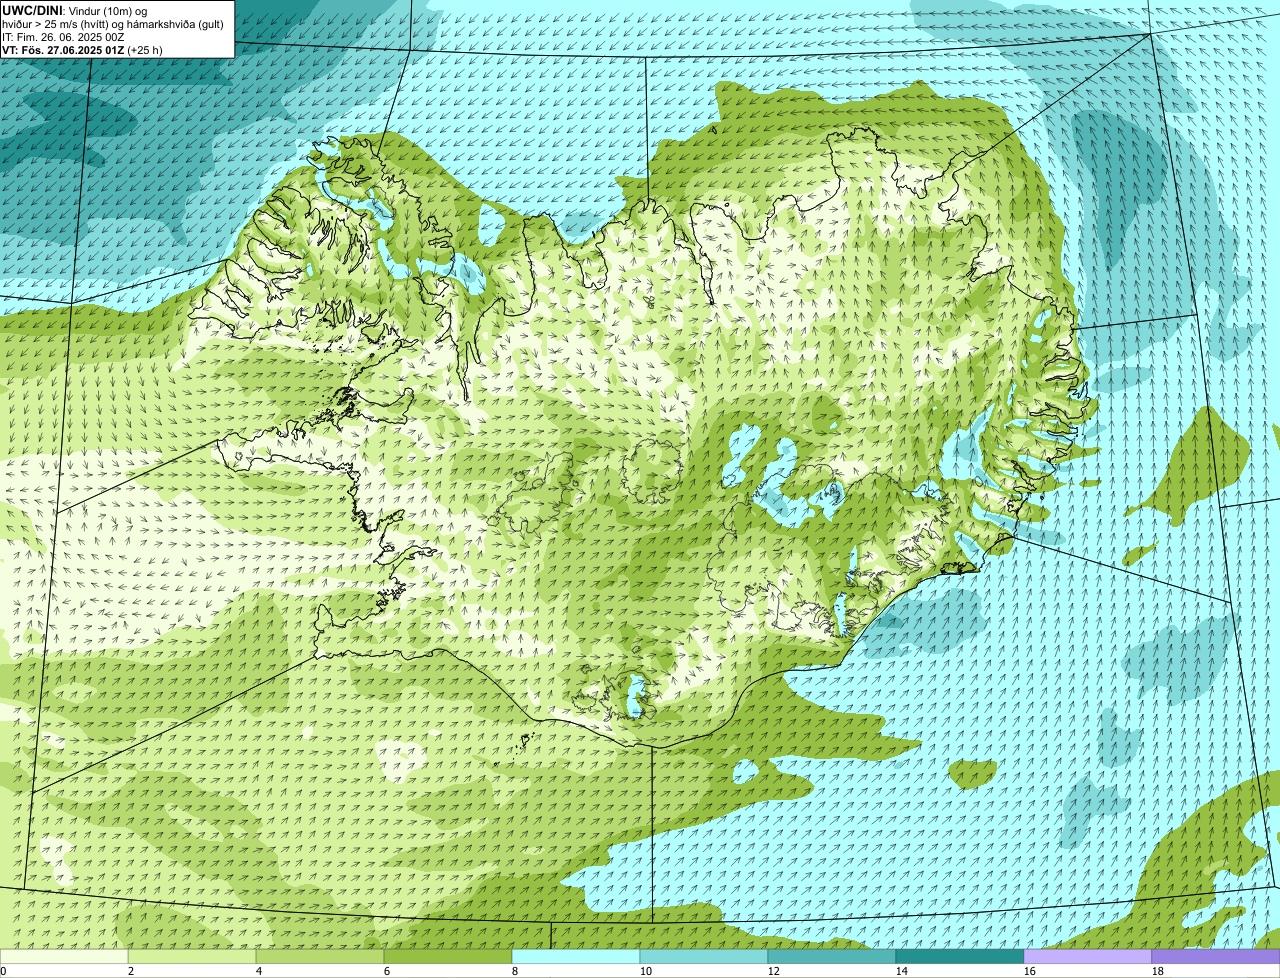This screenshot has height=978, width=1280.
Task: Click the 8–10 m/s pale cyan legend swatch
Action: (x=576, y=956)
